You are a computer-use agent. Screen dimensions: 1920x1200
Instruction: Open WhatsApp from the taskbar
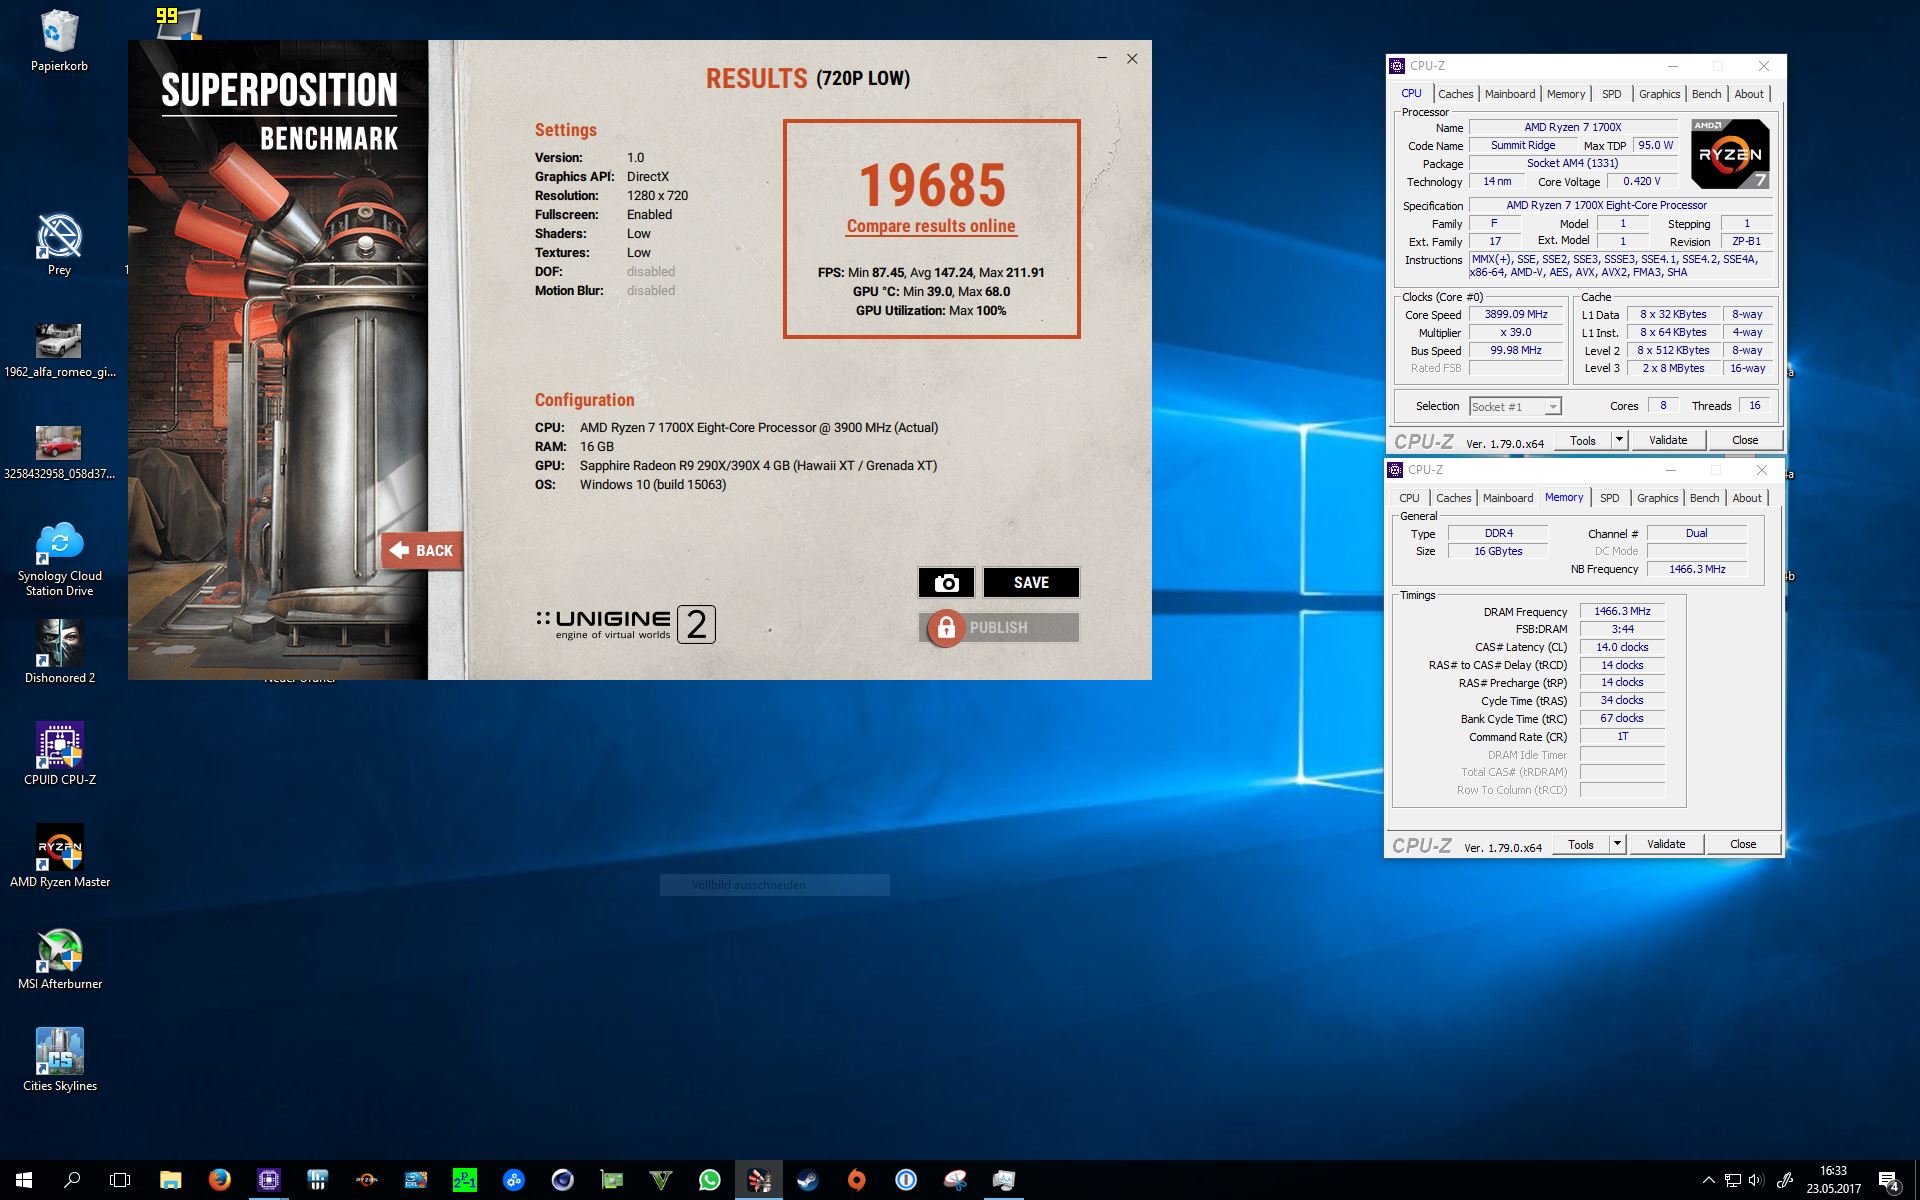coord(709,1180)
